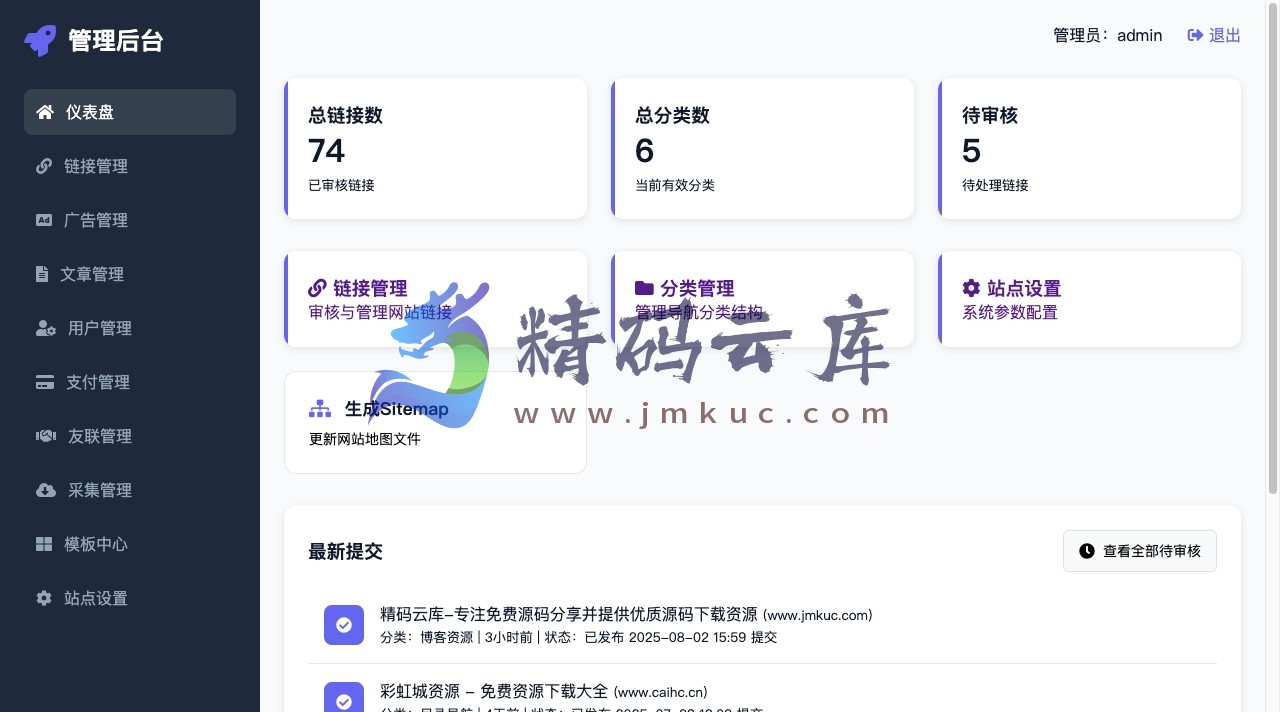
Task: Click the grid icon beside 模板中心
Action: (x=44, y=544)
